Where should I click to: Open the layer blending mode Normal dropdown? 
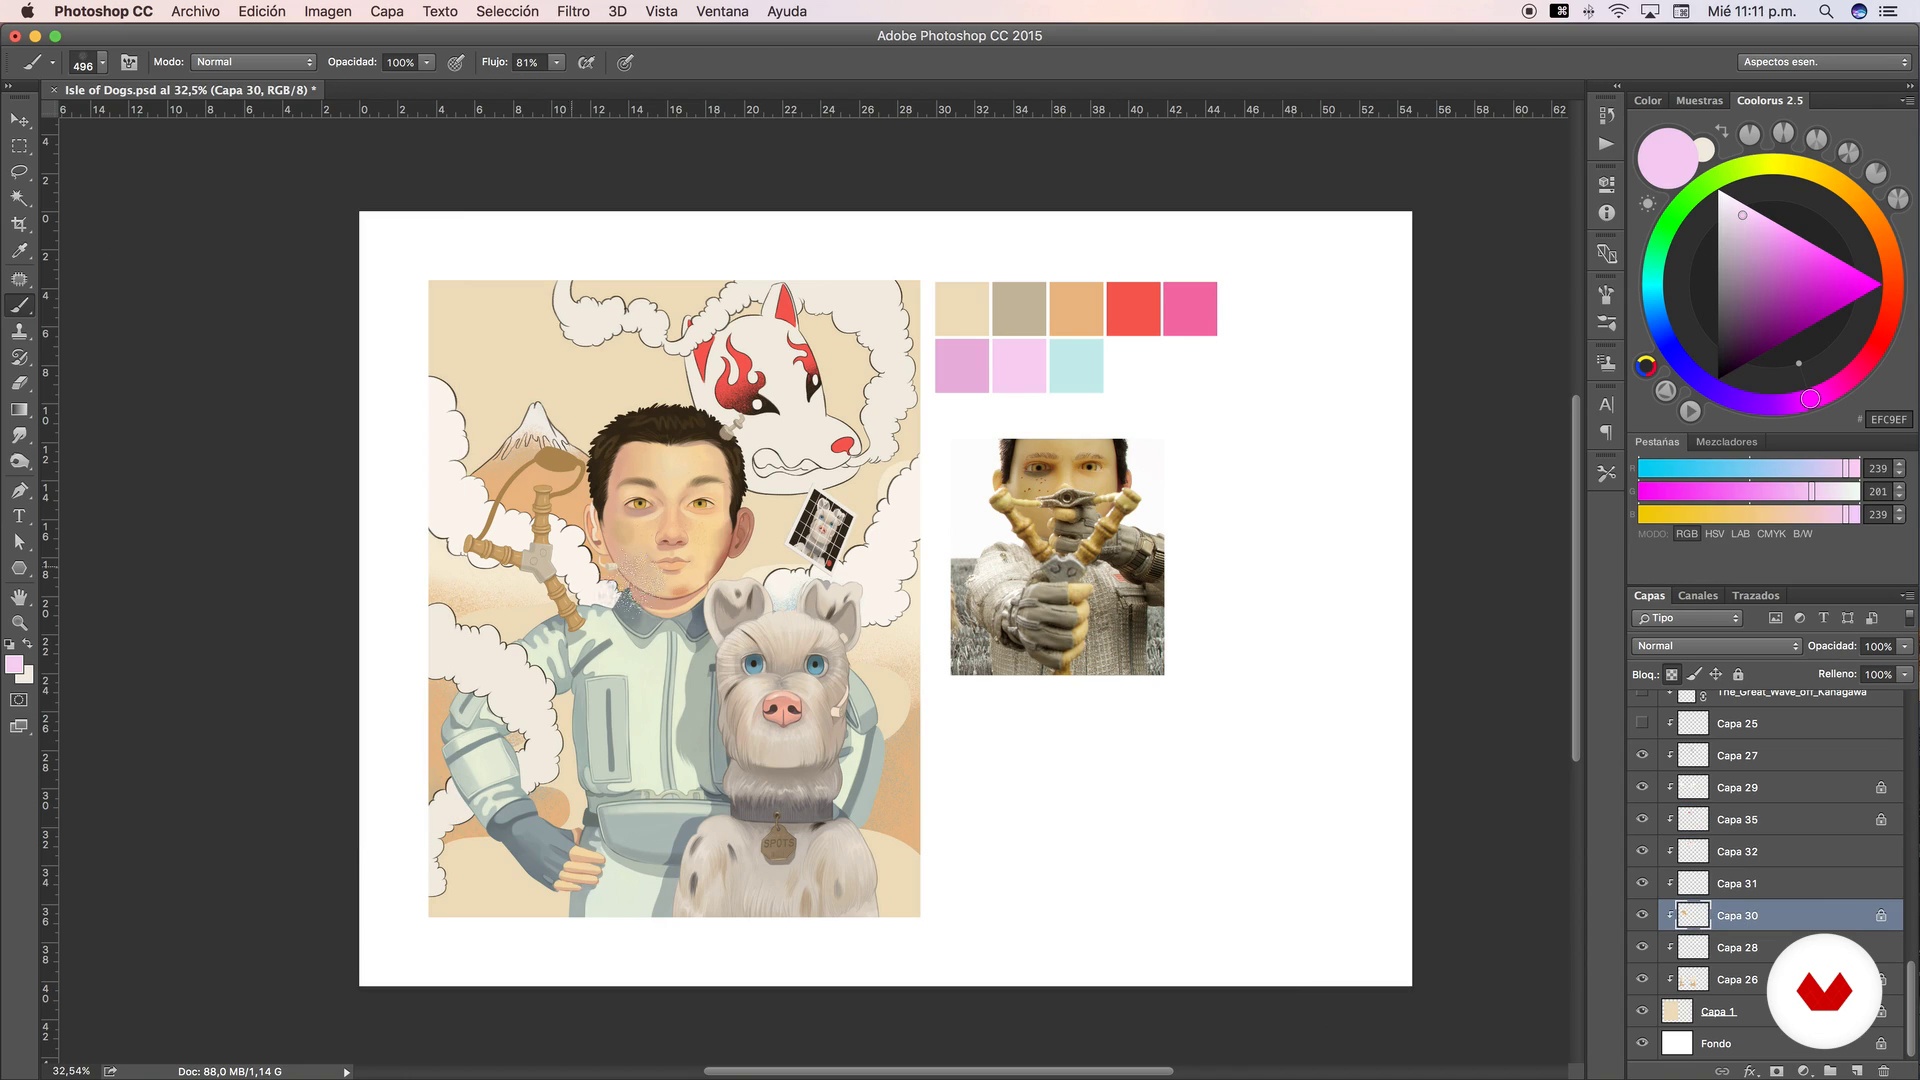pos(1716,646)
